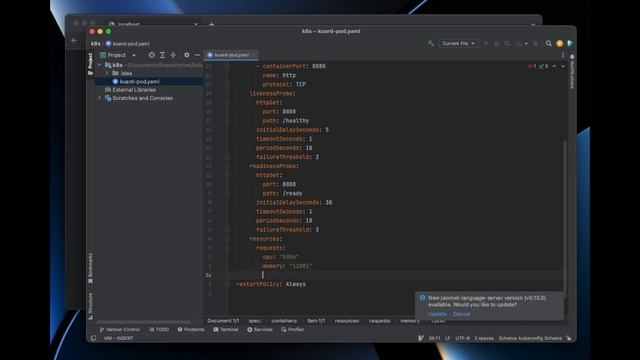
Task: Open the TODO tool window
Action: (159, 329)
